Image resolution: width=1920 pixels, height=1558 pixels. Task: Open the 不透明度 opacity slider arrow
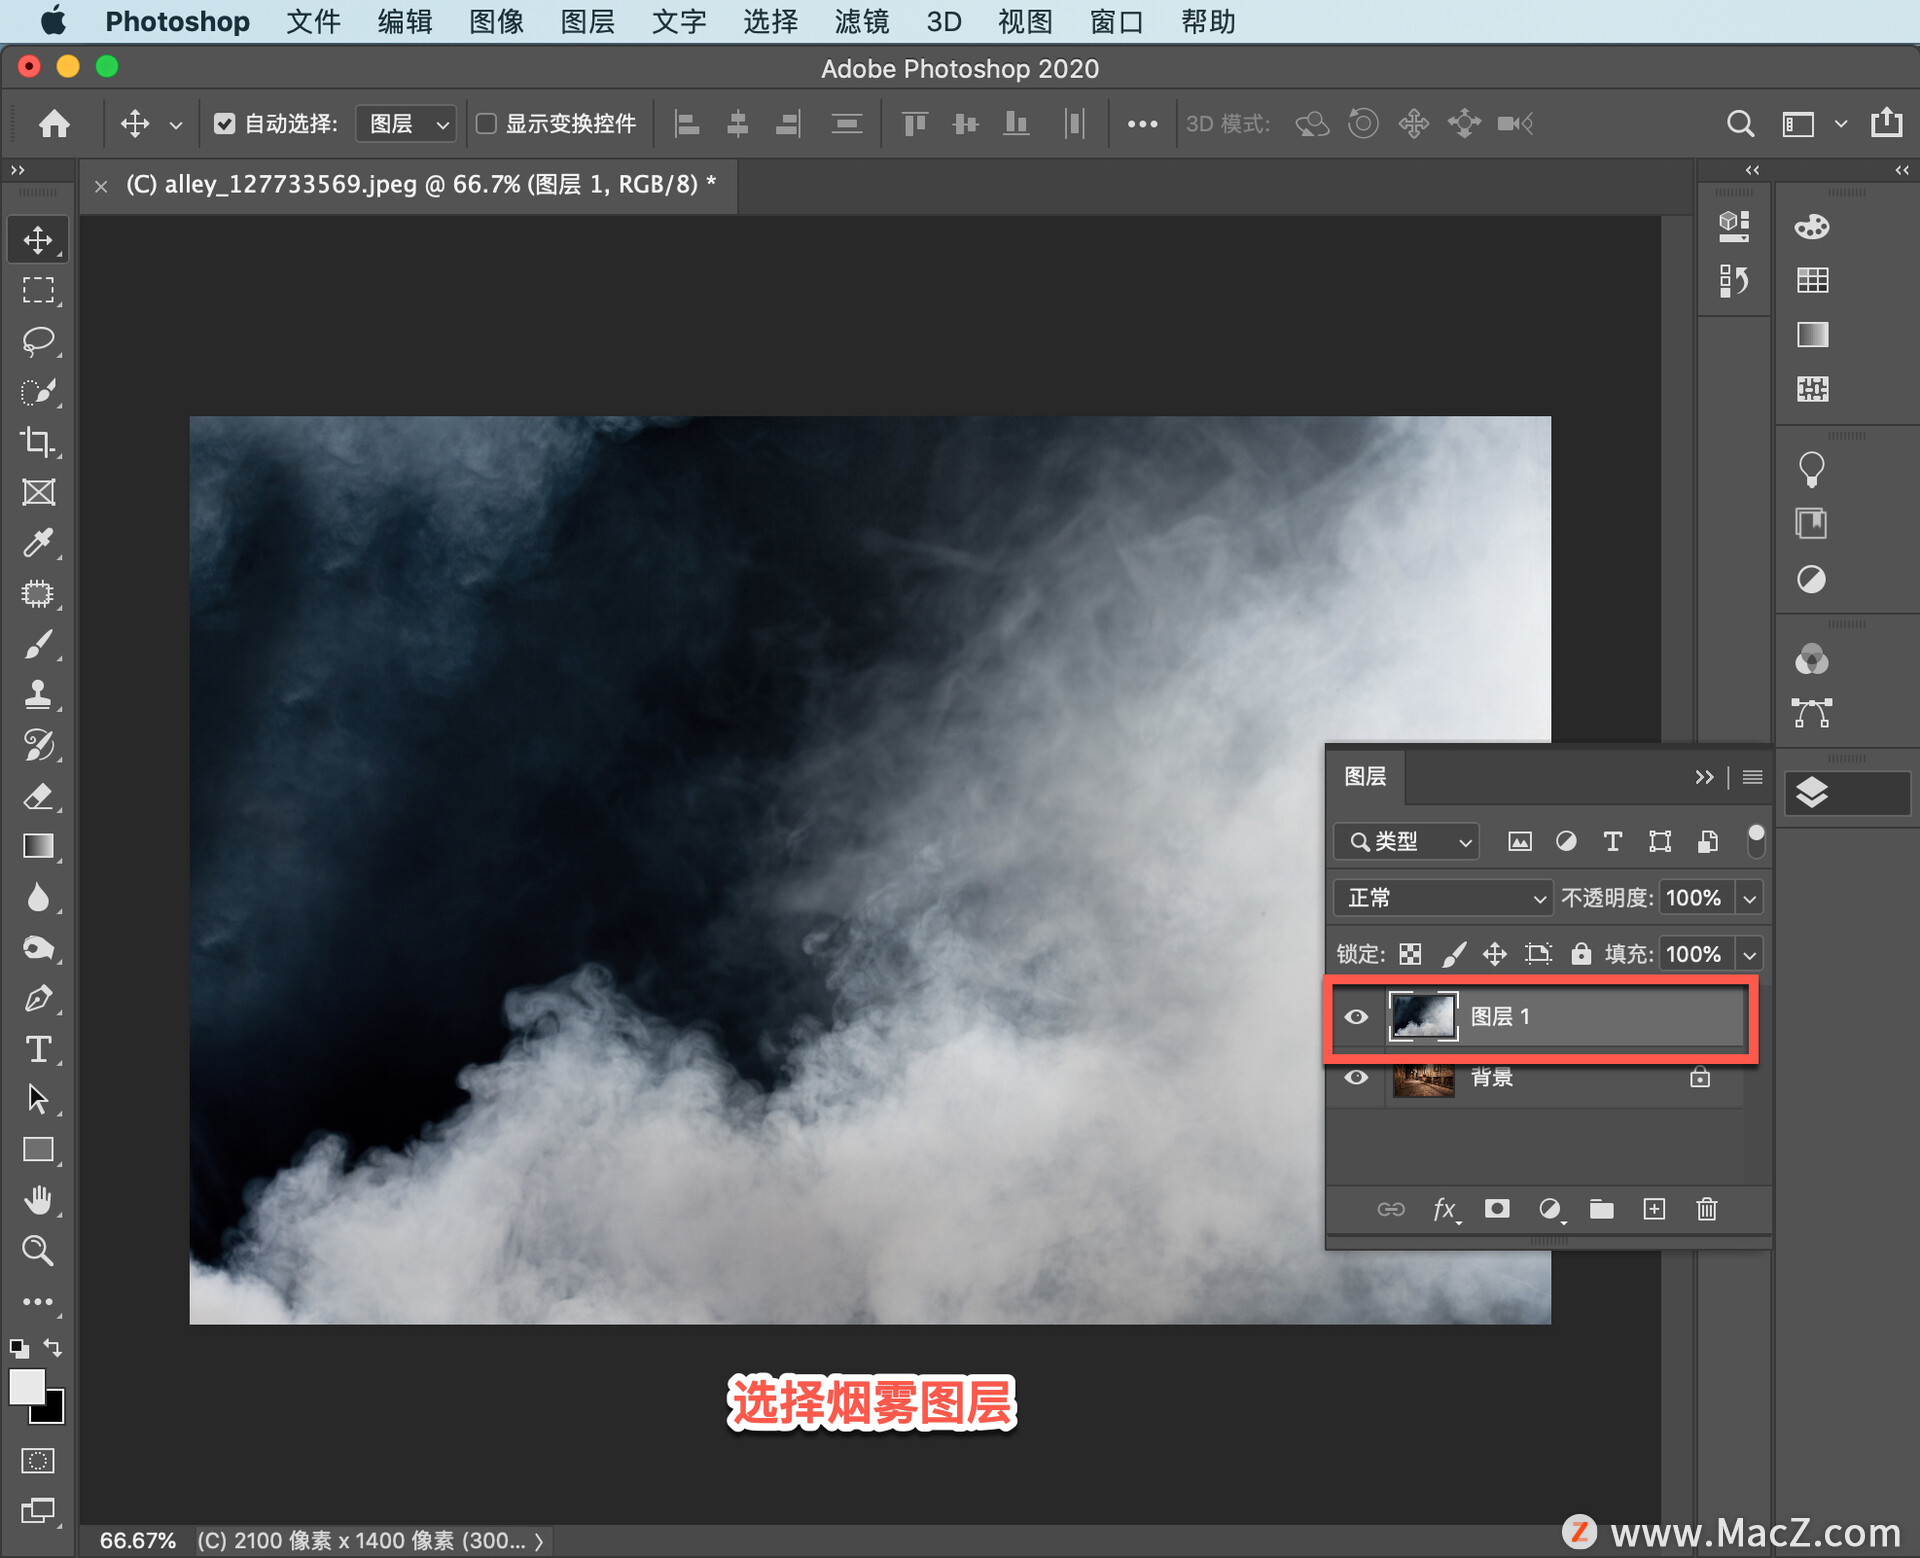pyautogui.click(x=1749, y=898)
